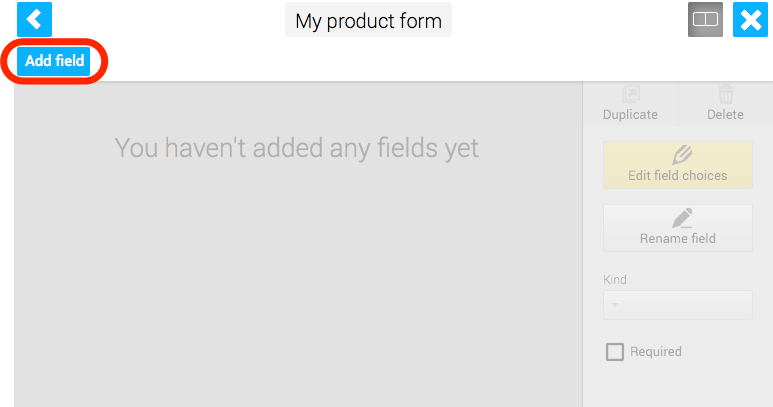
Task: Choose Rename field in the side panel
Action: pos(677,228)
